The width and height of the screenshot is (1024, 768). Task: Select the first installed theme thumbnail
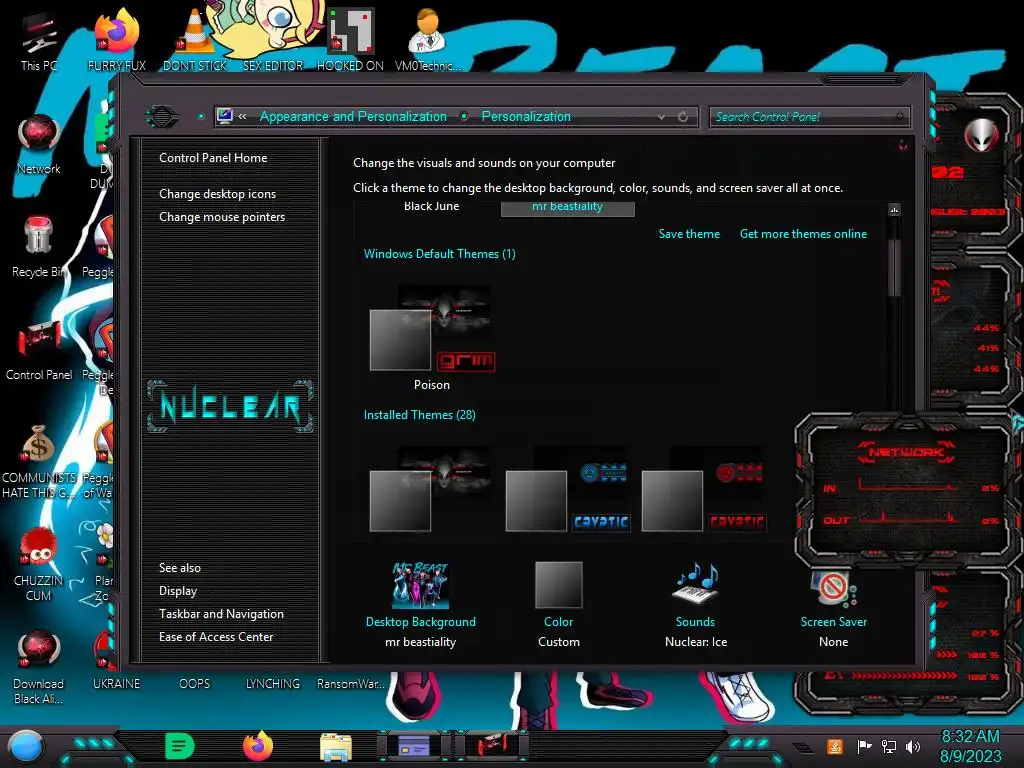432,489
